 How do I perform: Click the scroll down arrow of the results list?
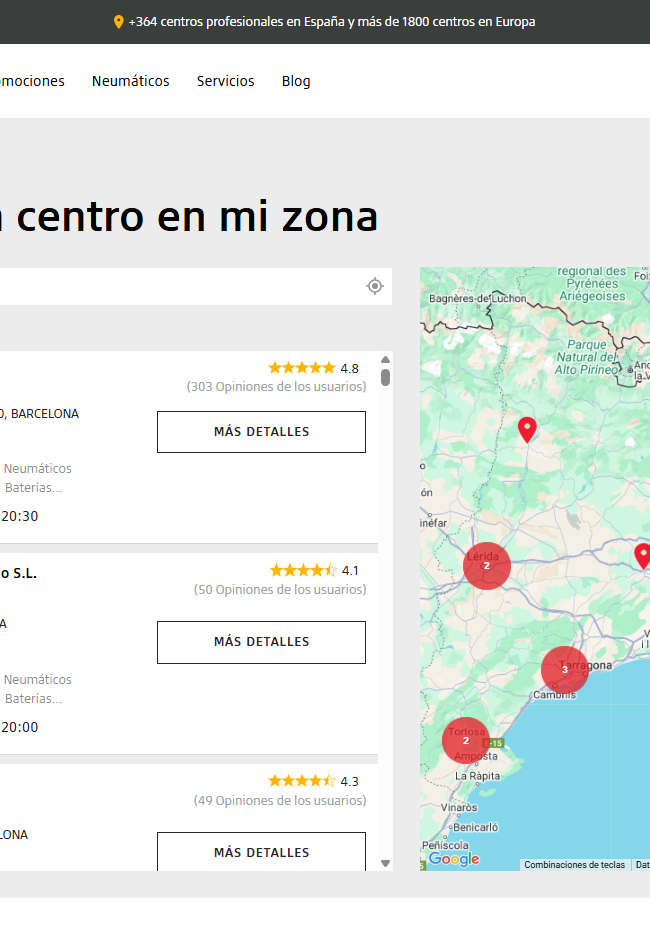[x=386, y=864]
